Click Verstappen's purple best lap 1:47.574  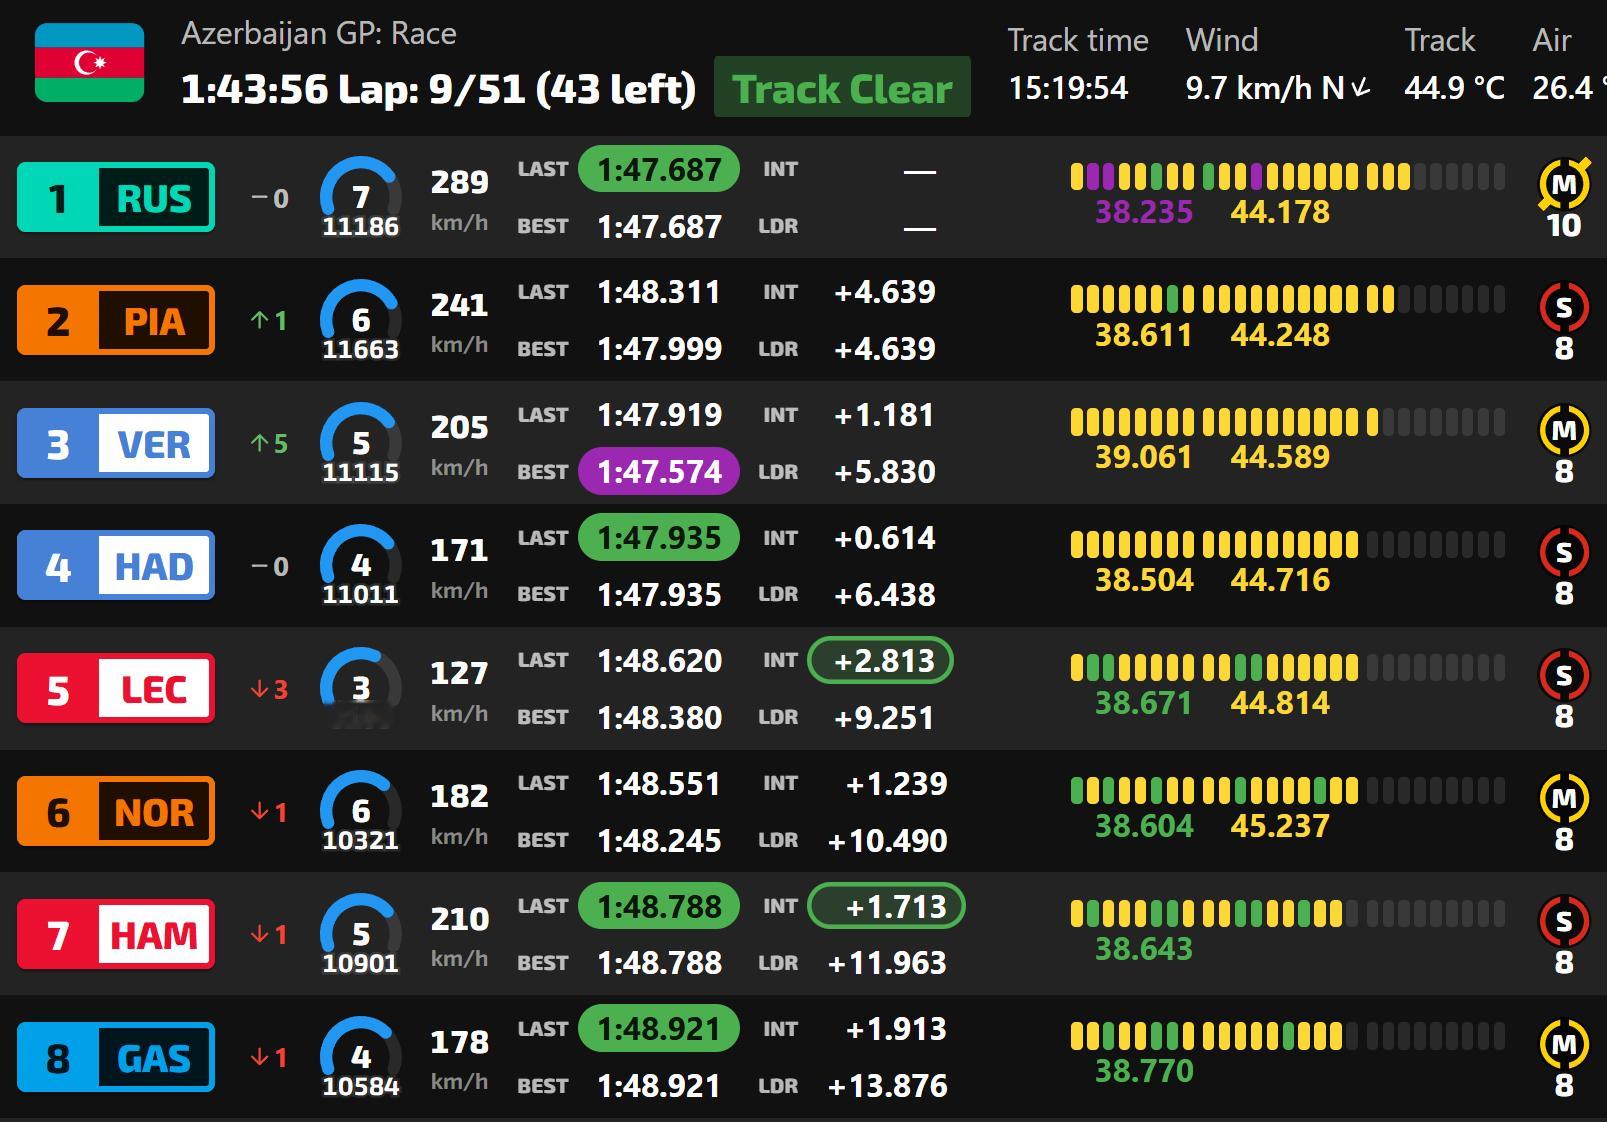click(659, 471)
